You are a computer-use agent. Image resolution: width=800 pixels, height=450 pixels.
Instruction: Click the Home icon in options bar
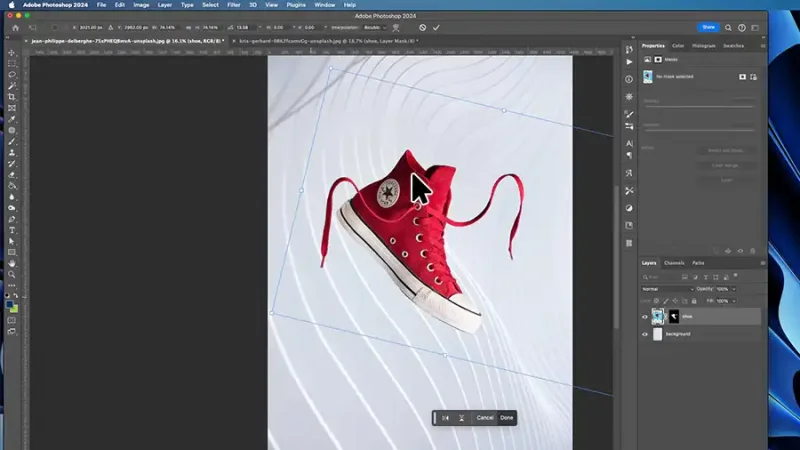[x=15, y=28]
